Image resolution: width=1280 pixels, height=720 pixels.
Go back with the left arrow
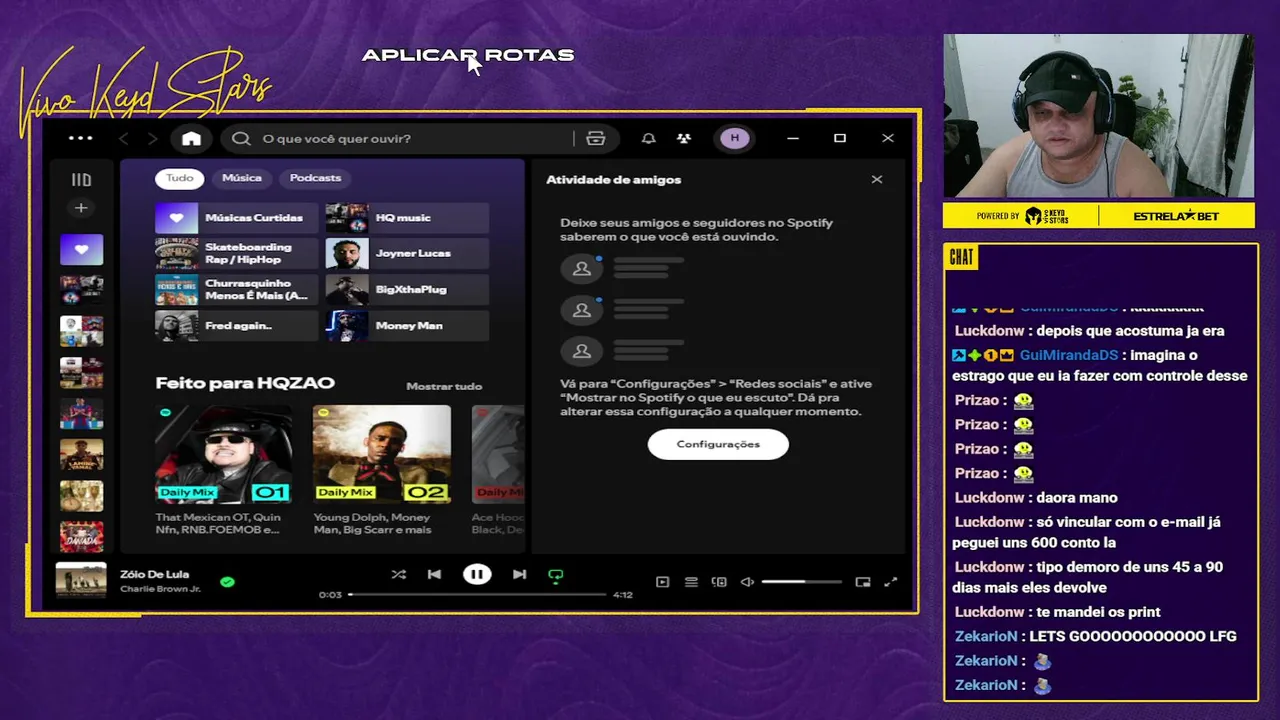tap(124, 138)
